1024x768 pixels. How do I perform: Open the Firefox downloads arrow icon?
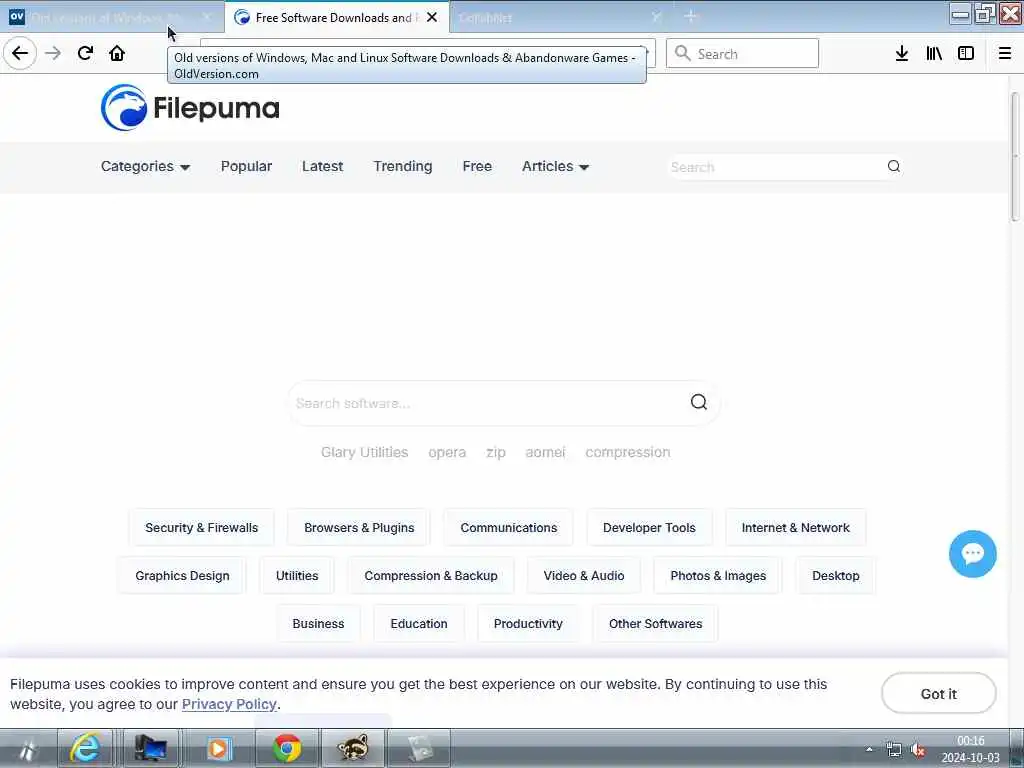[x=901, y=54]
